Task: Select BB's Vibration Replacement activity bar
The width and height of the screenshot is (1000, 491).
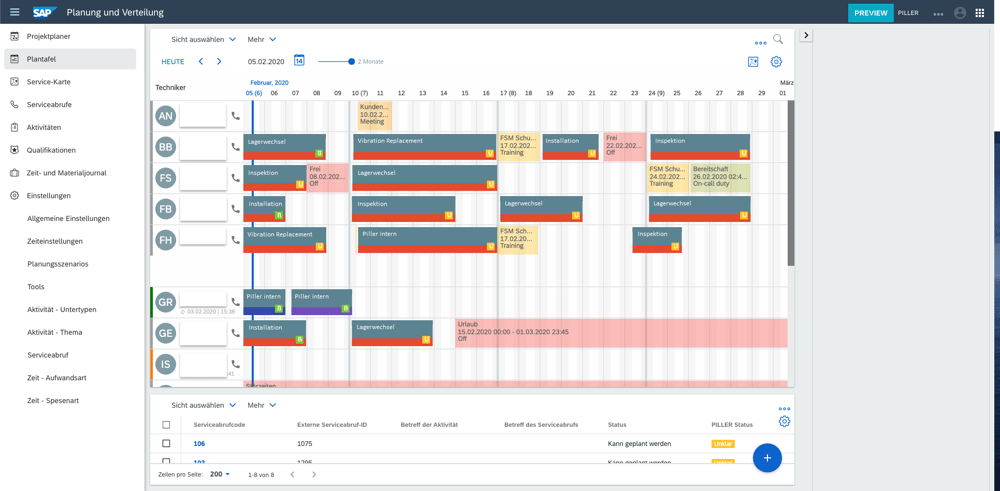Action: coord(425,147)
